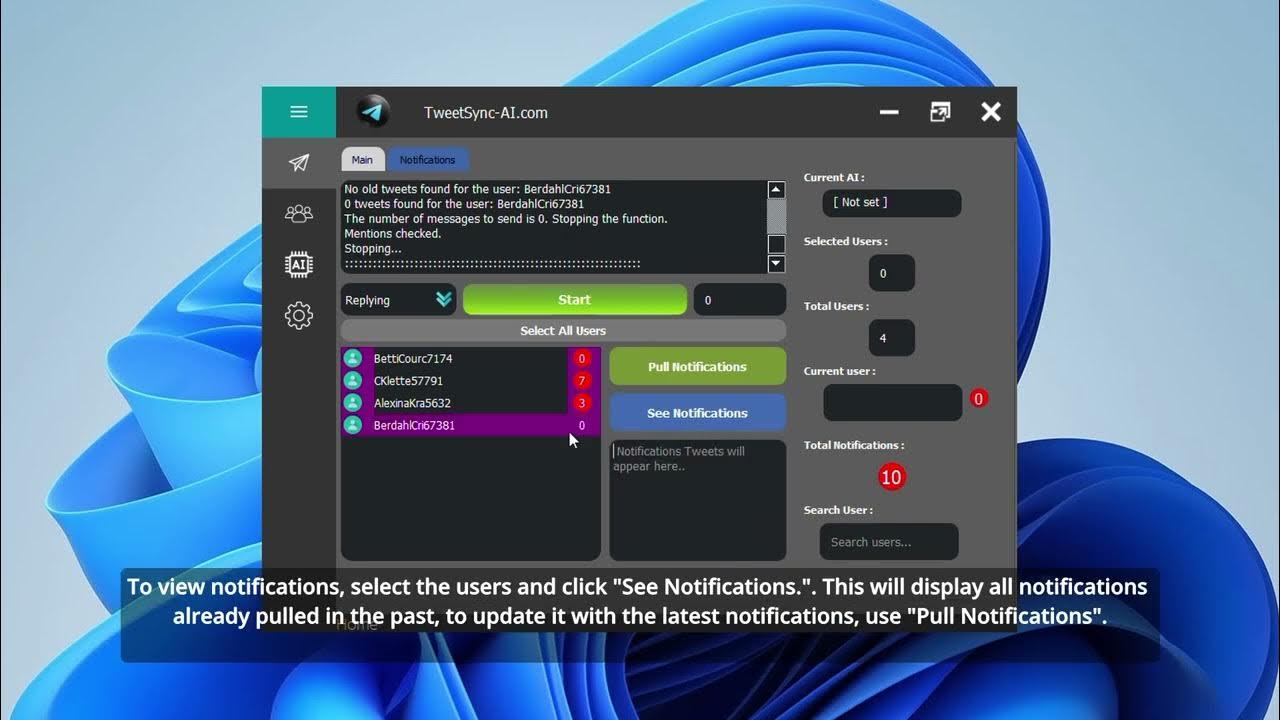The image size is (1280, 720).
Task: Click the Search users input field
Action: [x=888, y=541]
